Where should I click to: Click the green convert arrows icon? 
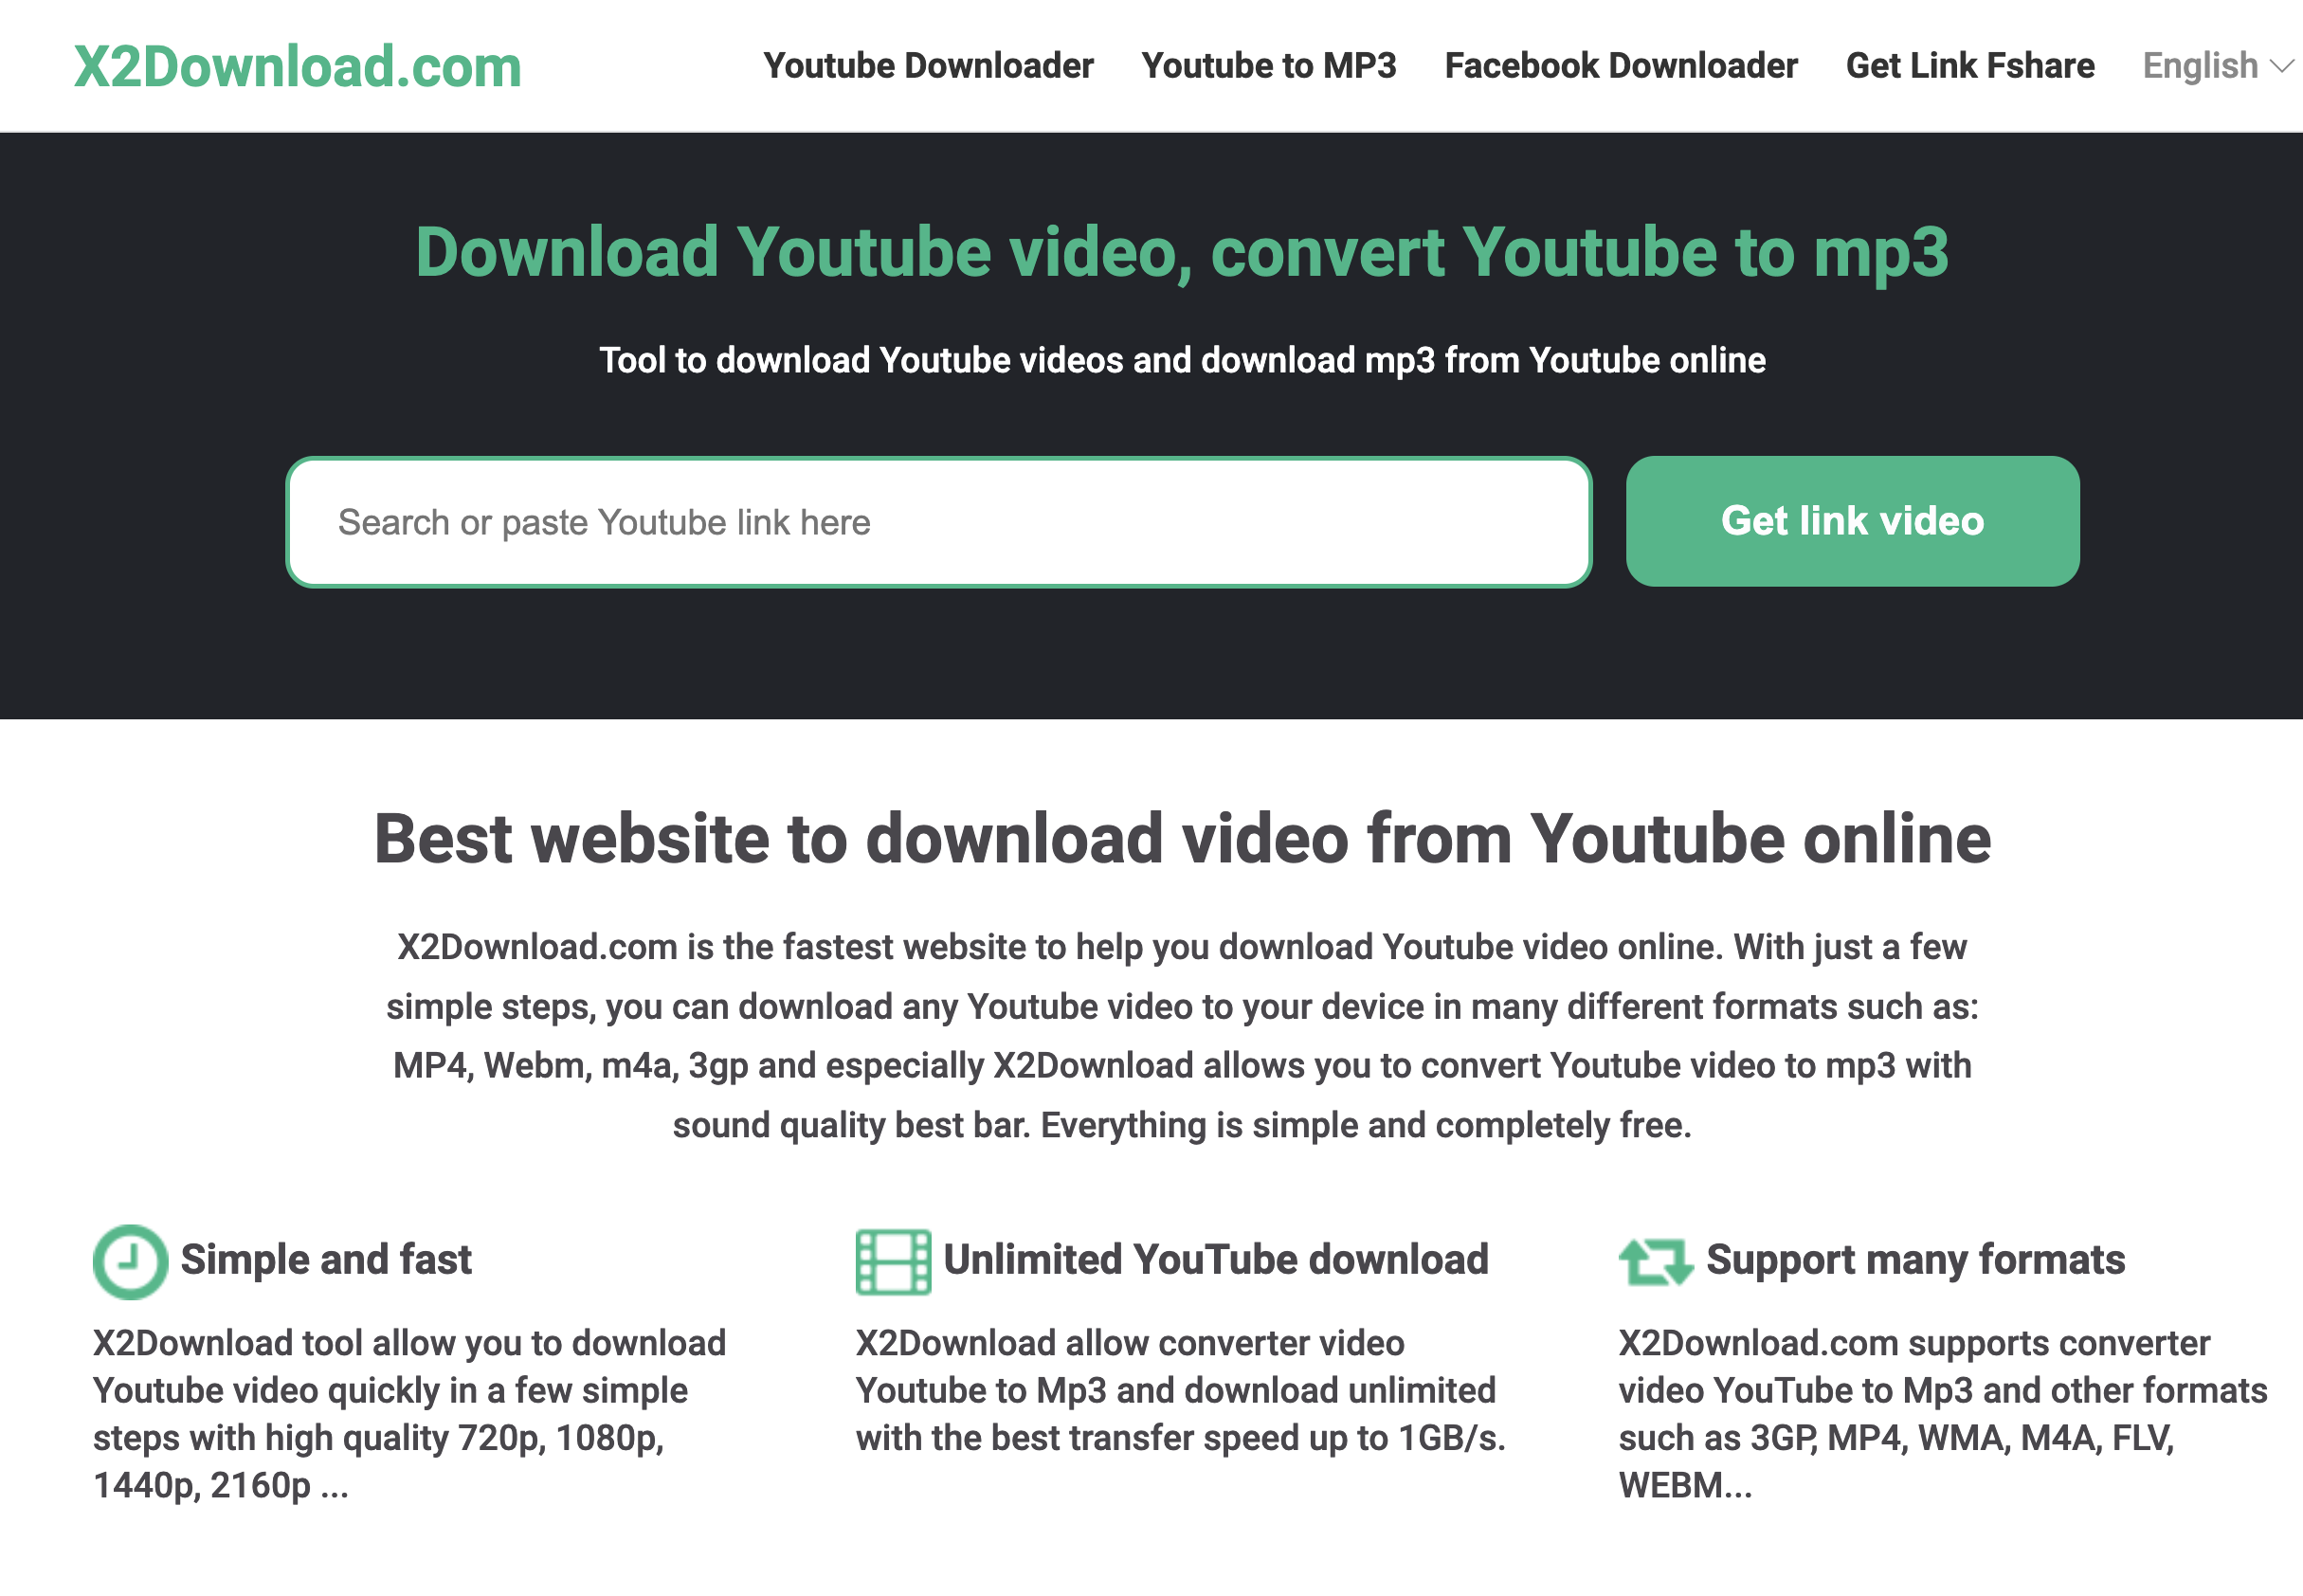coord(1655,1261)
